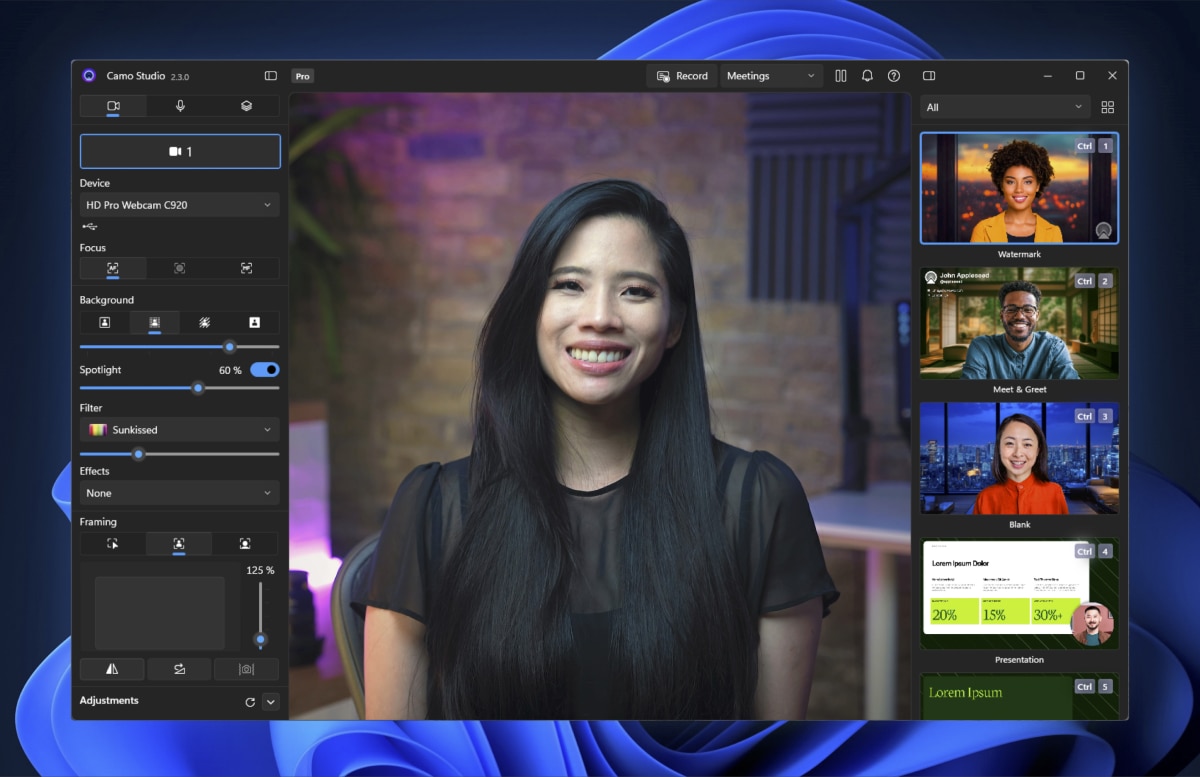Click the Camo Studio logo icon

[x=89, y=76]
